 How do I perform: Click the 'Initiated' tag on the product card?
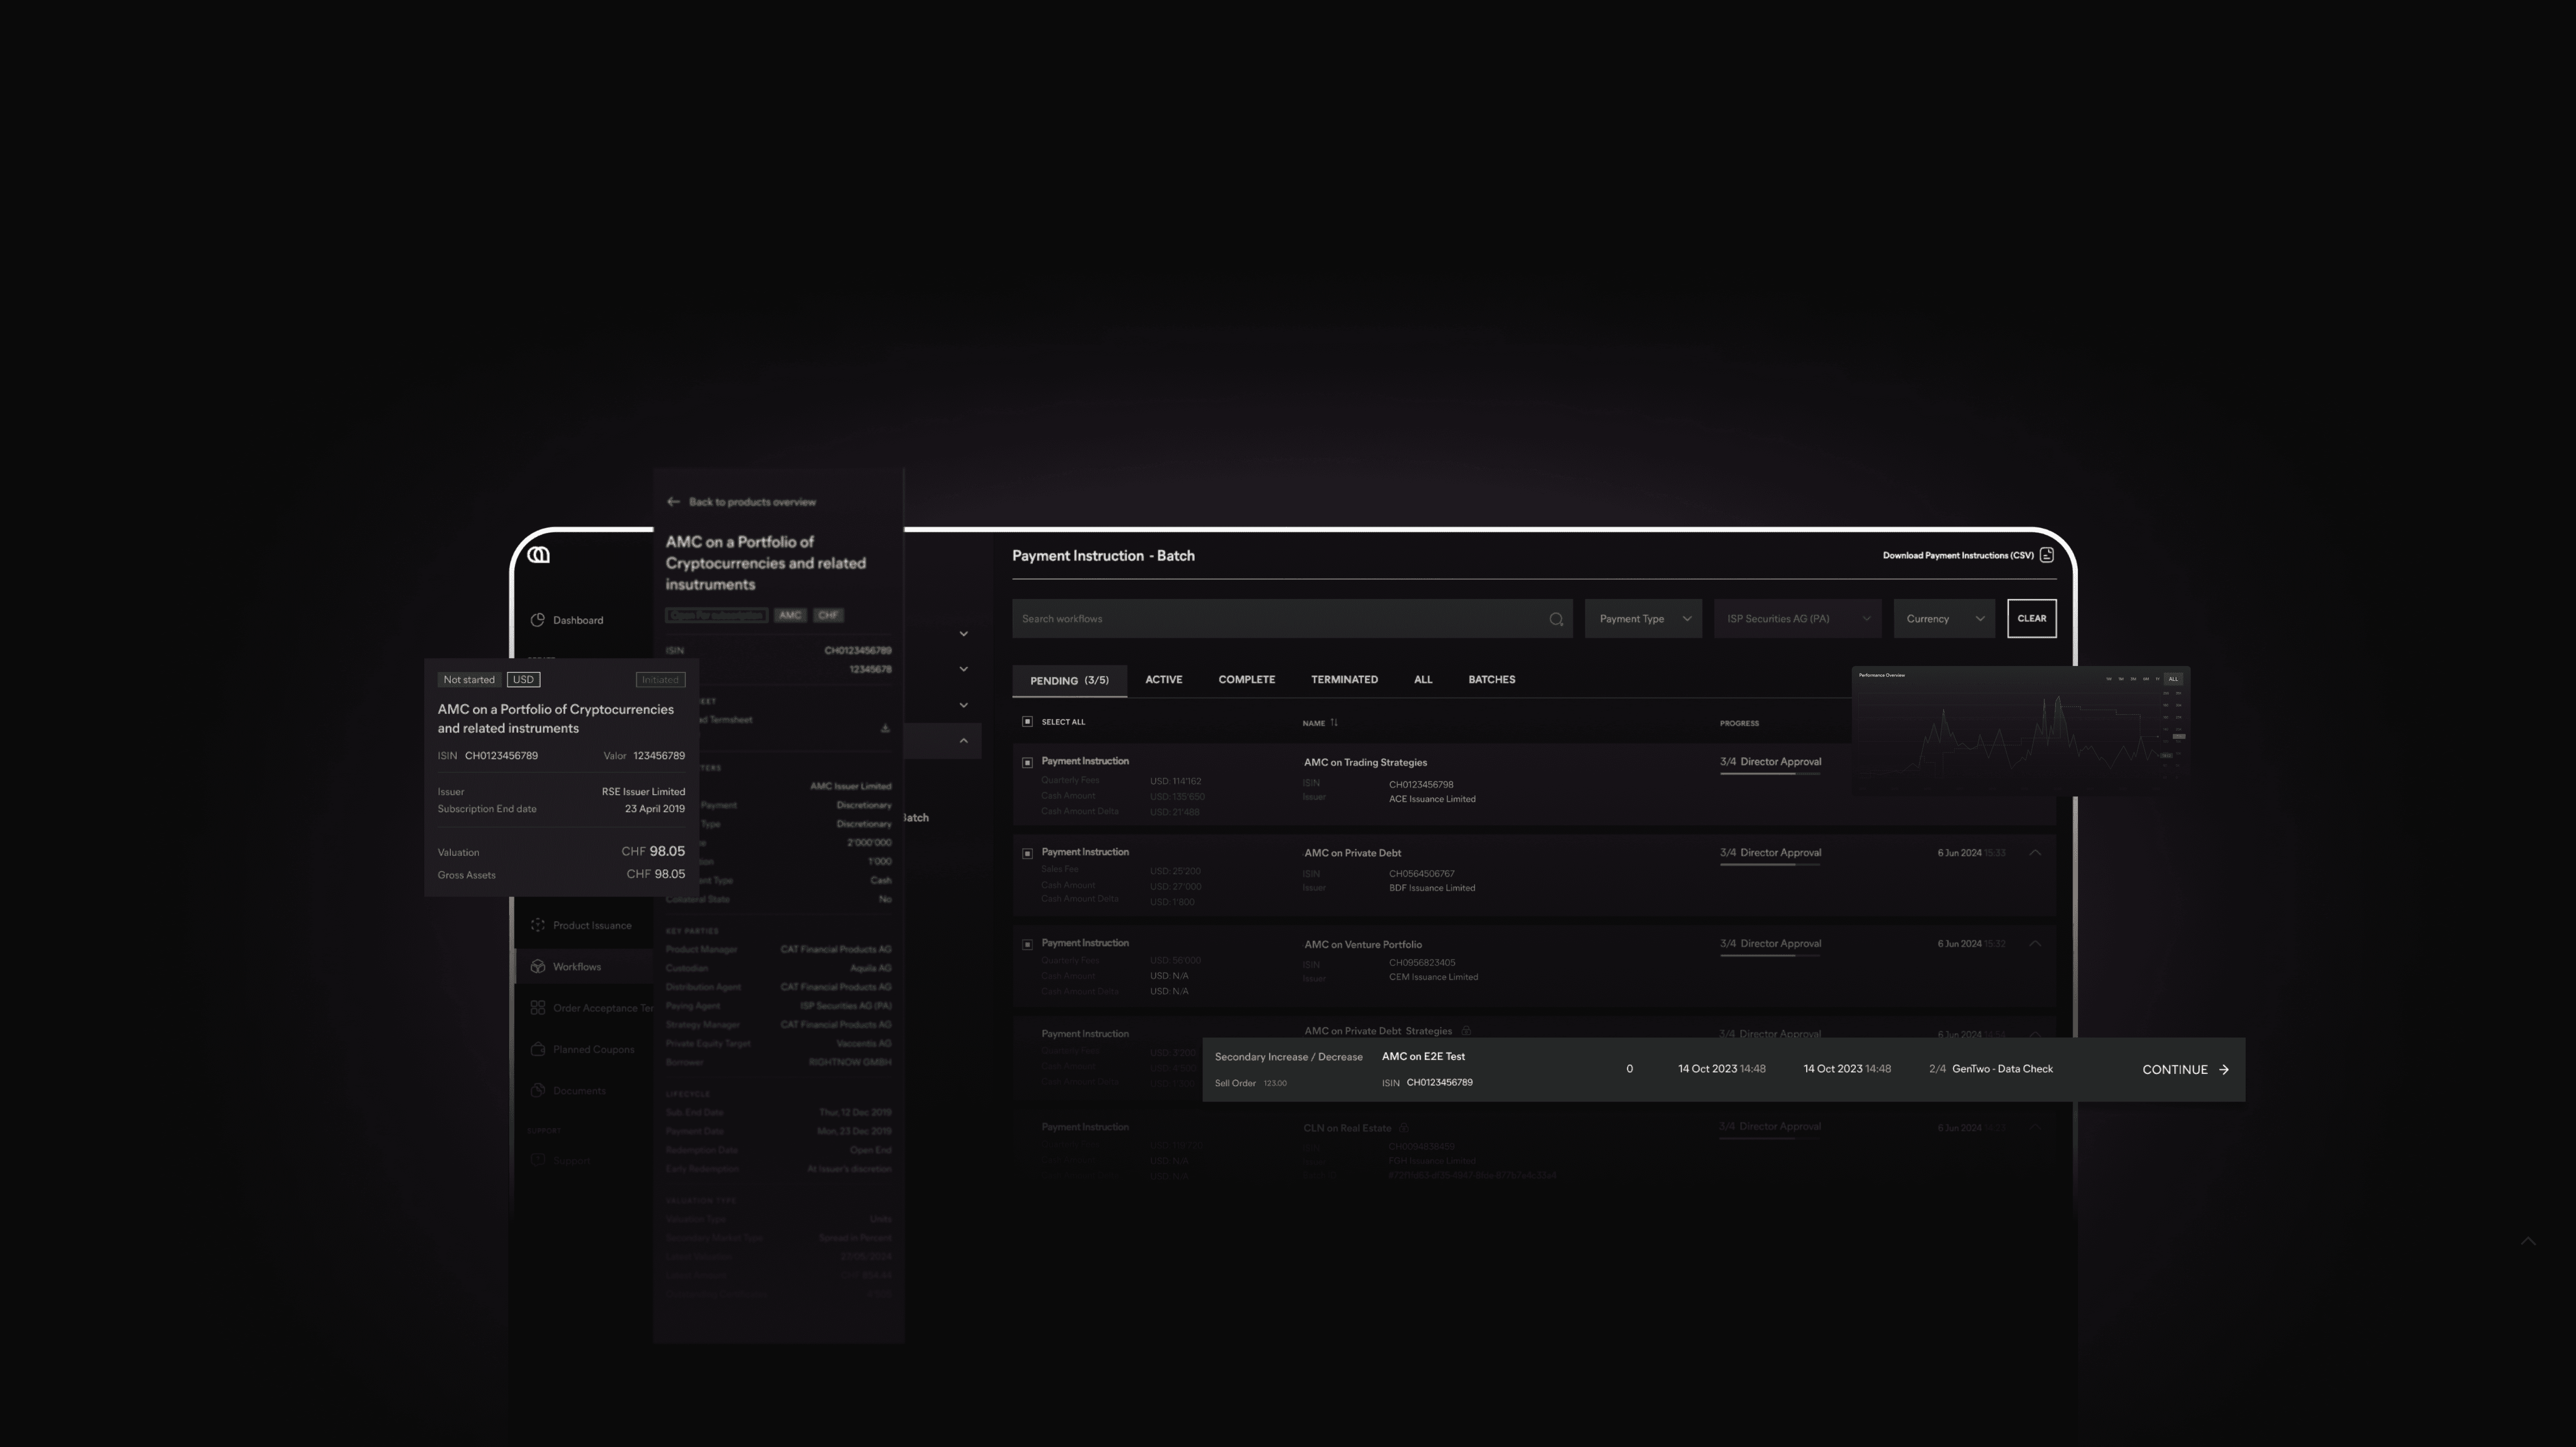660,680
